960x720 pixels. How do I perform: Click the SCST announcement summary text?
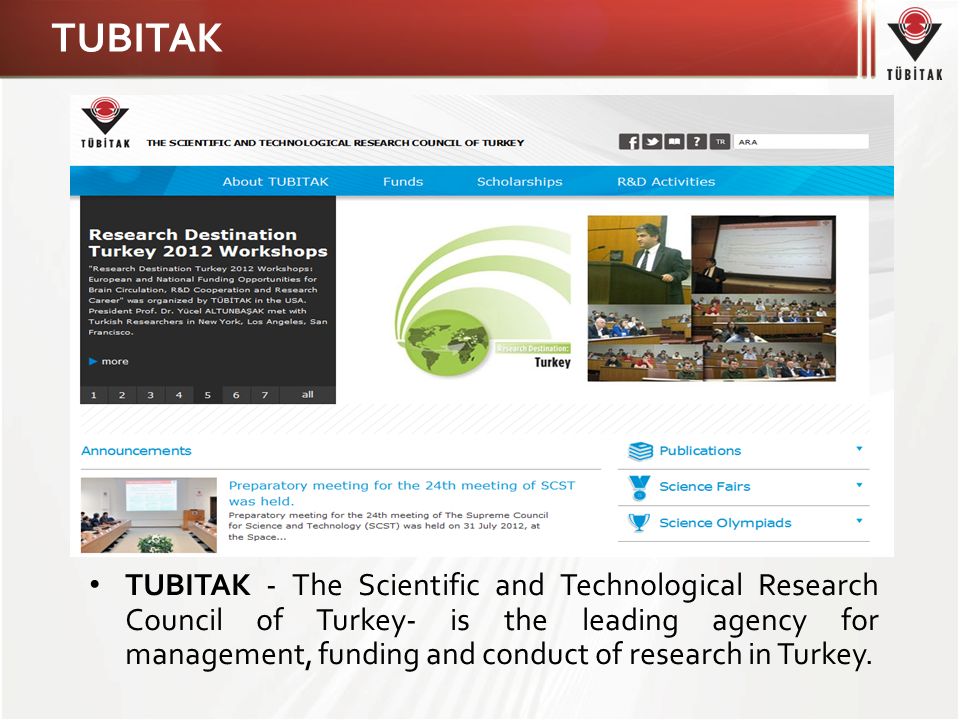(x=388, y=526)
